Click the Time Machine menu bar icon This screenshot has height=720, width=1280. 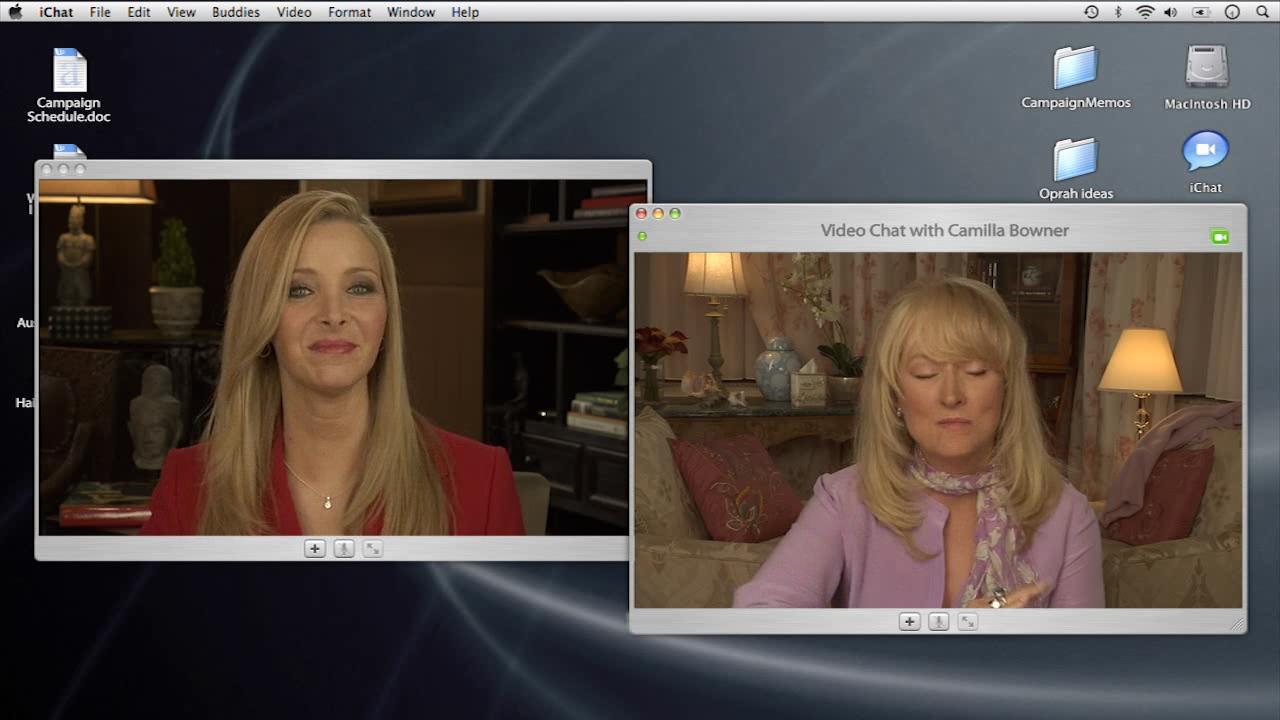[1091, 12]
